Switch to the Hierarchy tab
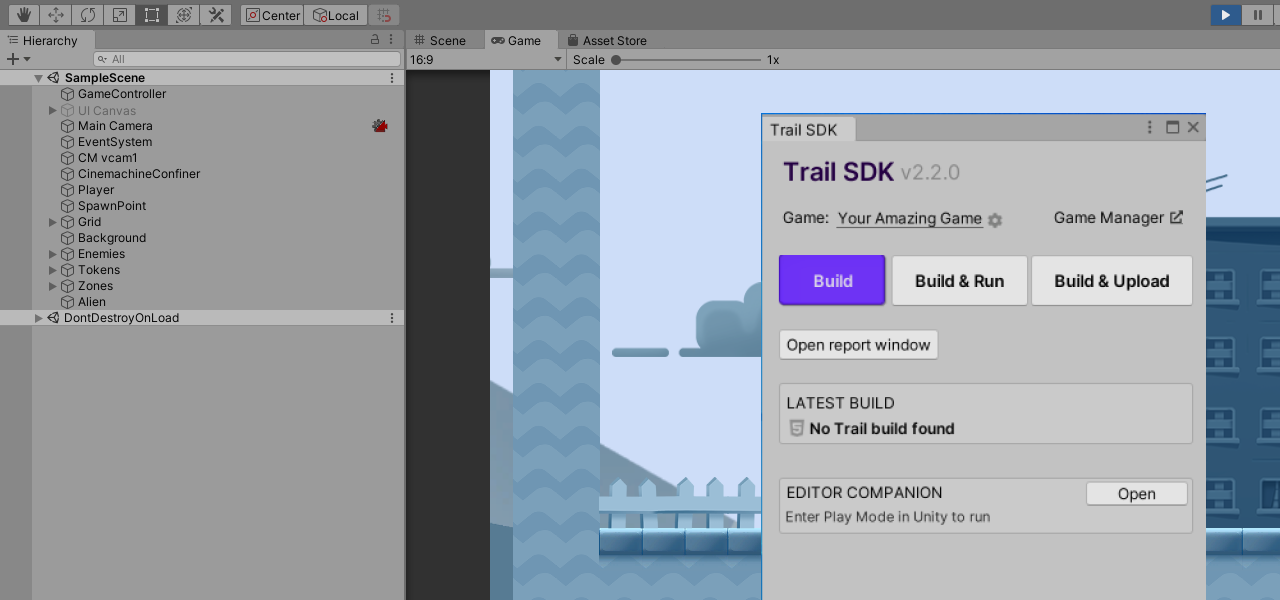1280x600 pixels. pyautogui.click(x=48, y=40)
